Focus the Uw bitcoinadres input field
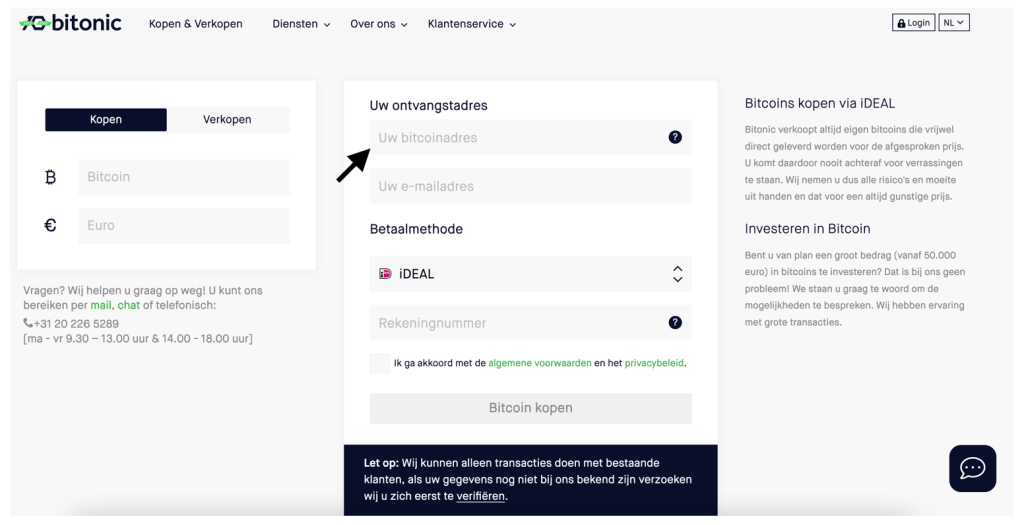 tap(530, 138)
